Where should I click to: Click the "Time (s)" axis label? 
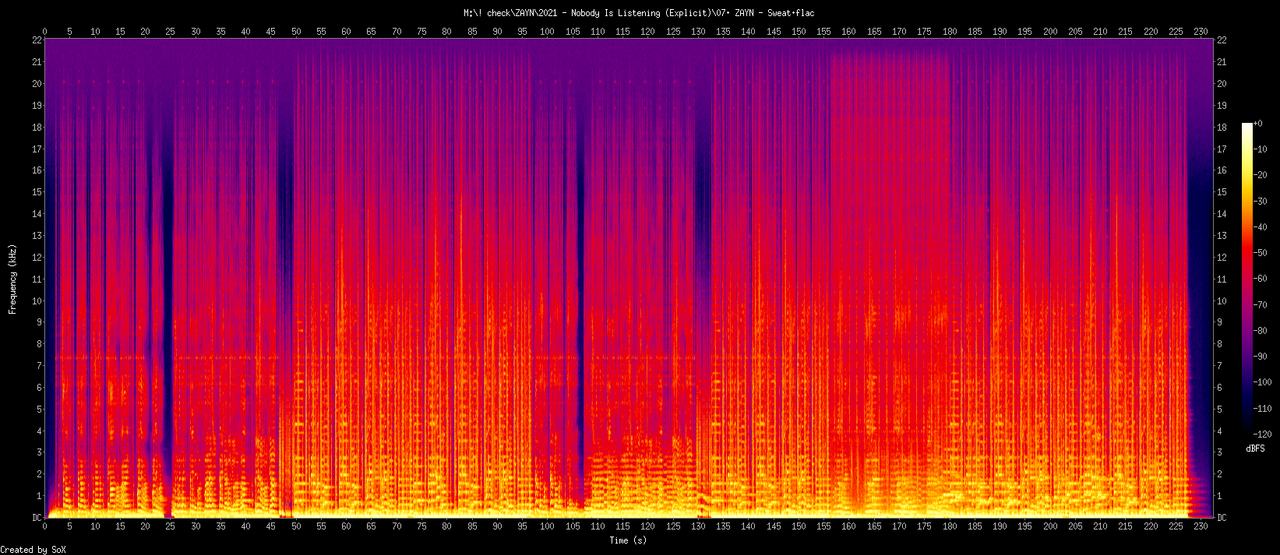pyautogui.click(x=630, y=540)
